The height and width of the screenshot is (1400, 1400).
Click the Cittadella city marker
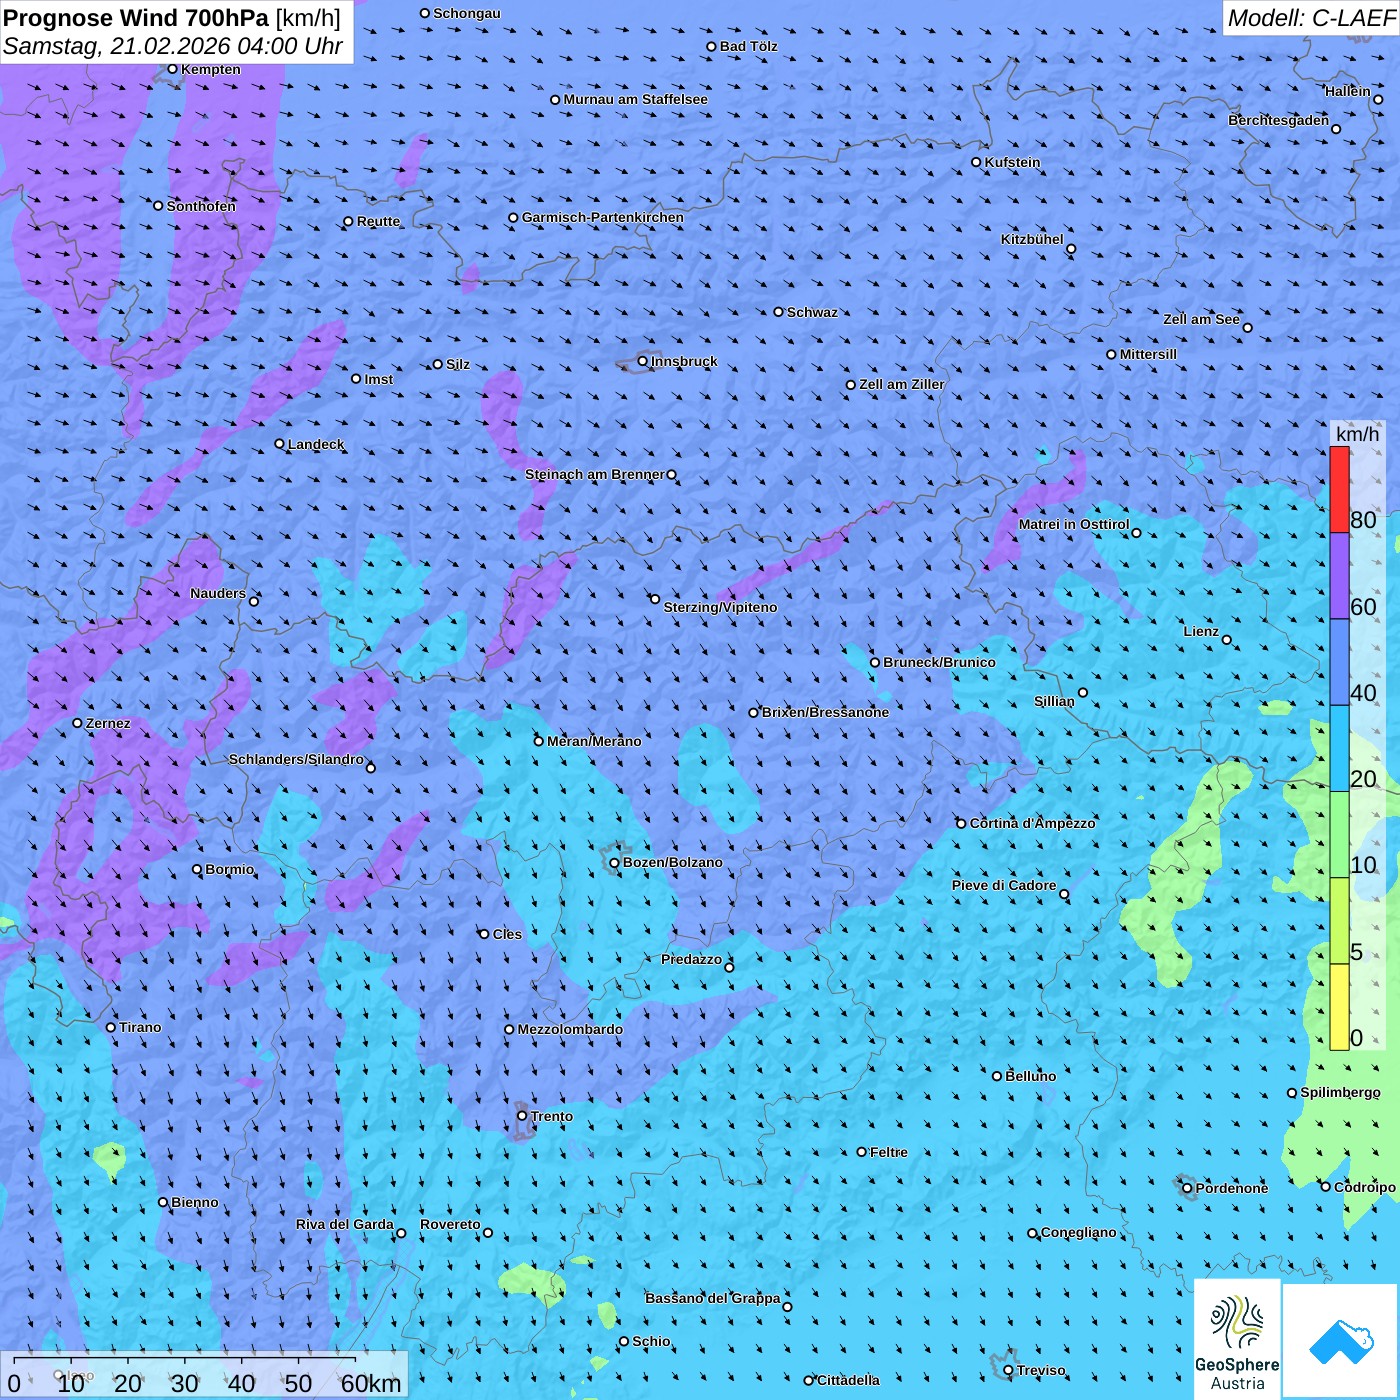point(809,1380)
